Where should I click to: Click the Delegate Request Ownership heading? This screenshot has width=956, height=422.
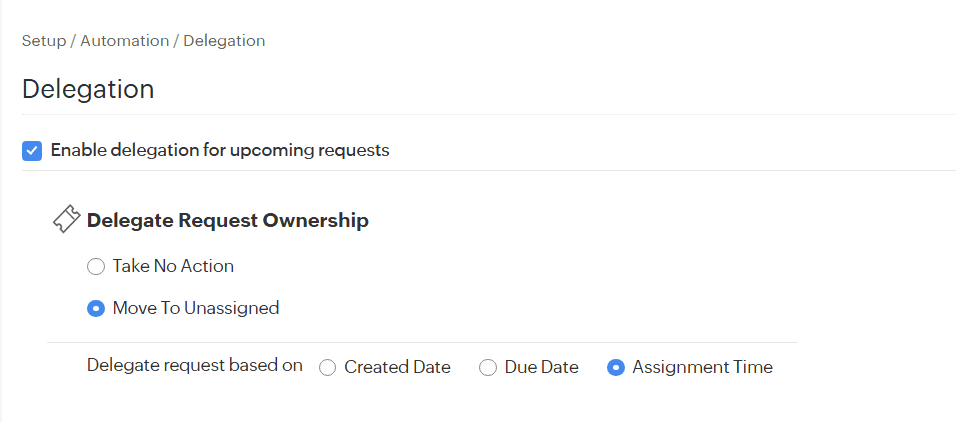(x=228, y=220)
